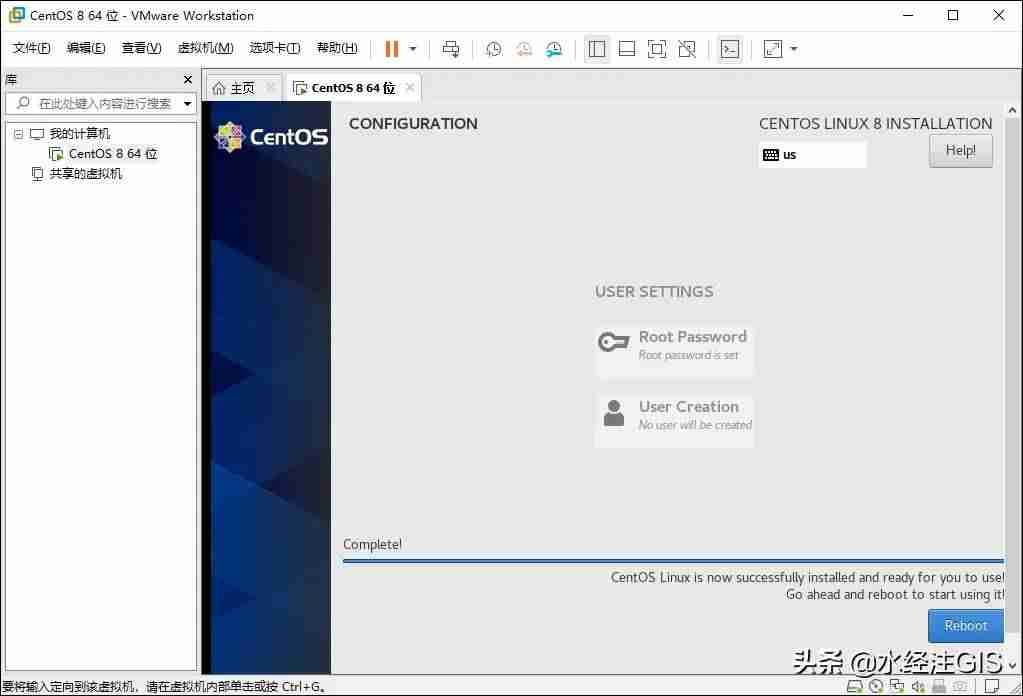Close the CentOS 8 64 位 tab
The height and width of the screenshot is (696, 1023).
[x=410, y=87]
